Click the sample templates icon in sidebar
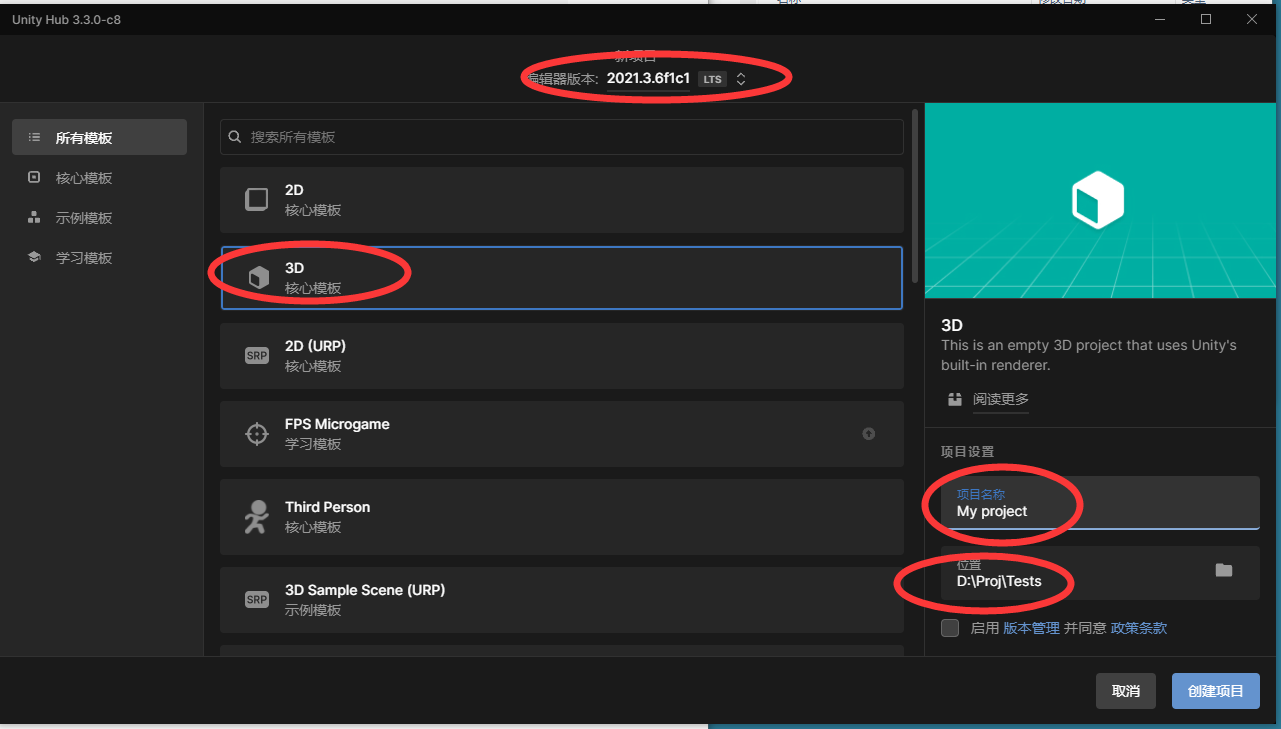This screenshot has height=729, width=1281. click(34, 217)
